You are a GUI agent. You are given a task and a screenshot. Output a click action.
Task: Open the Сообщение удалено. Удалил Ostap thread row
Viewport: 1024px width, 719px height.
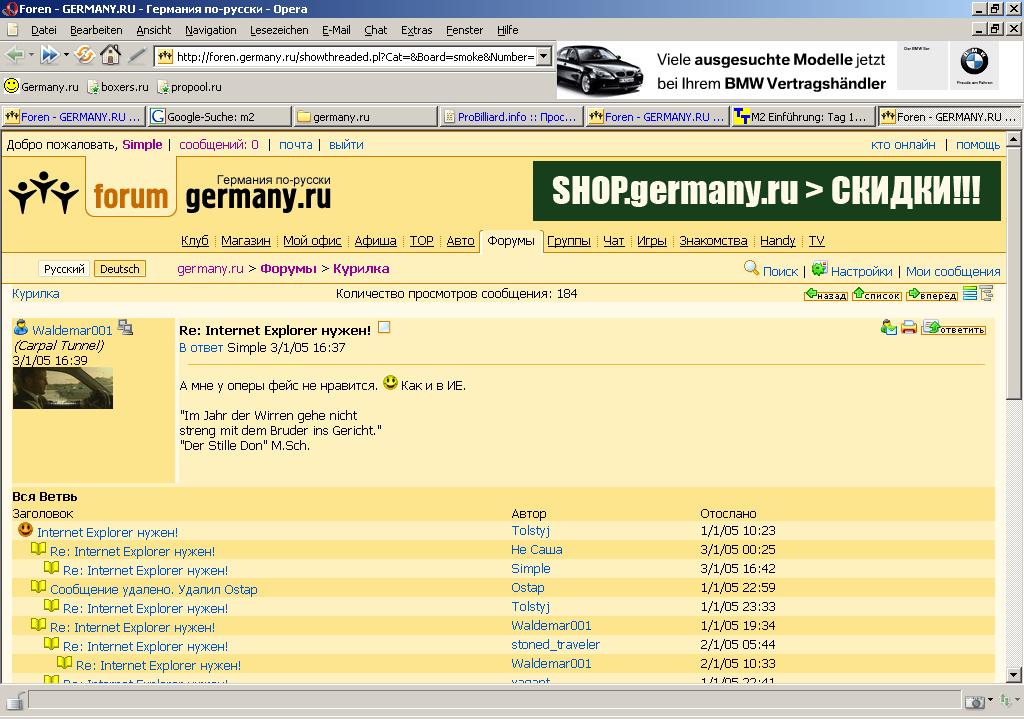click(153, 590)
